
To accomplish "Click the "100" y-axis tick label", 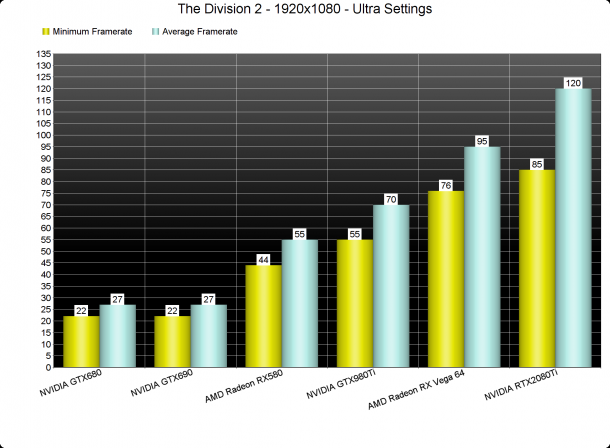I will click(44, 135).
